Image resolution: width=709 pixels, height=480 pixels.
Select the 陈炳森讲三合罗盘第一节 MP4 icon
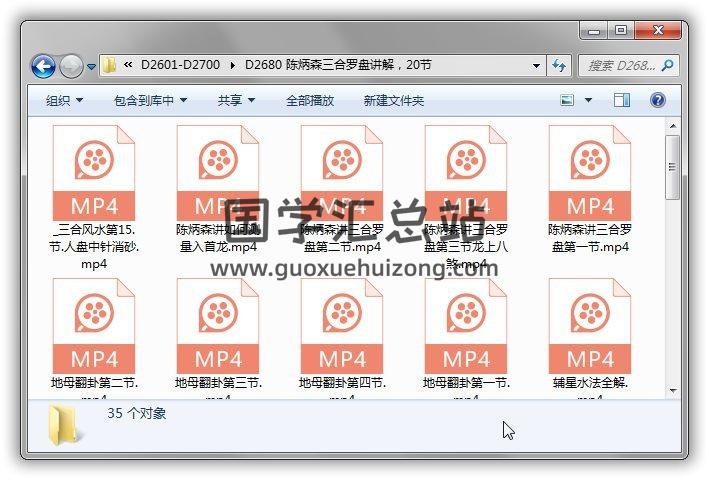click(x=590, y=173)
